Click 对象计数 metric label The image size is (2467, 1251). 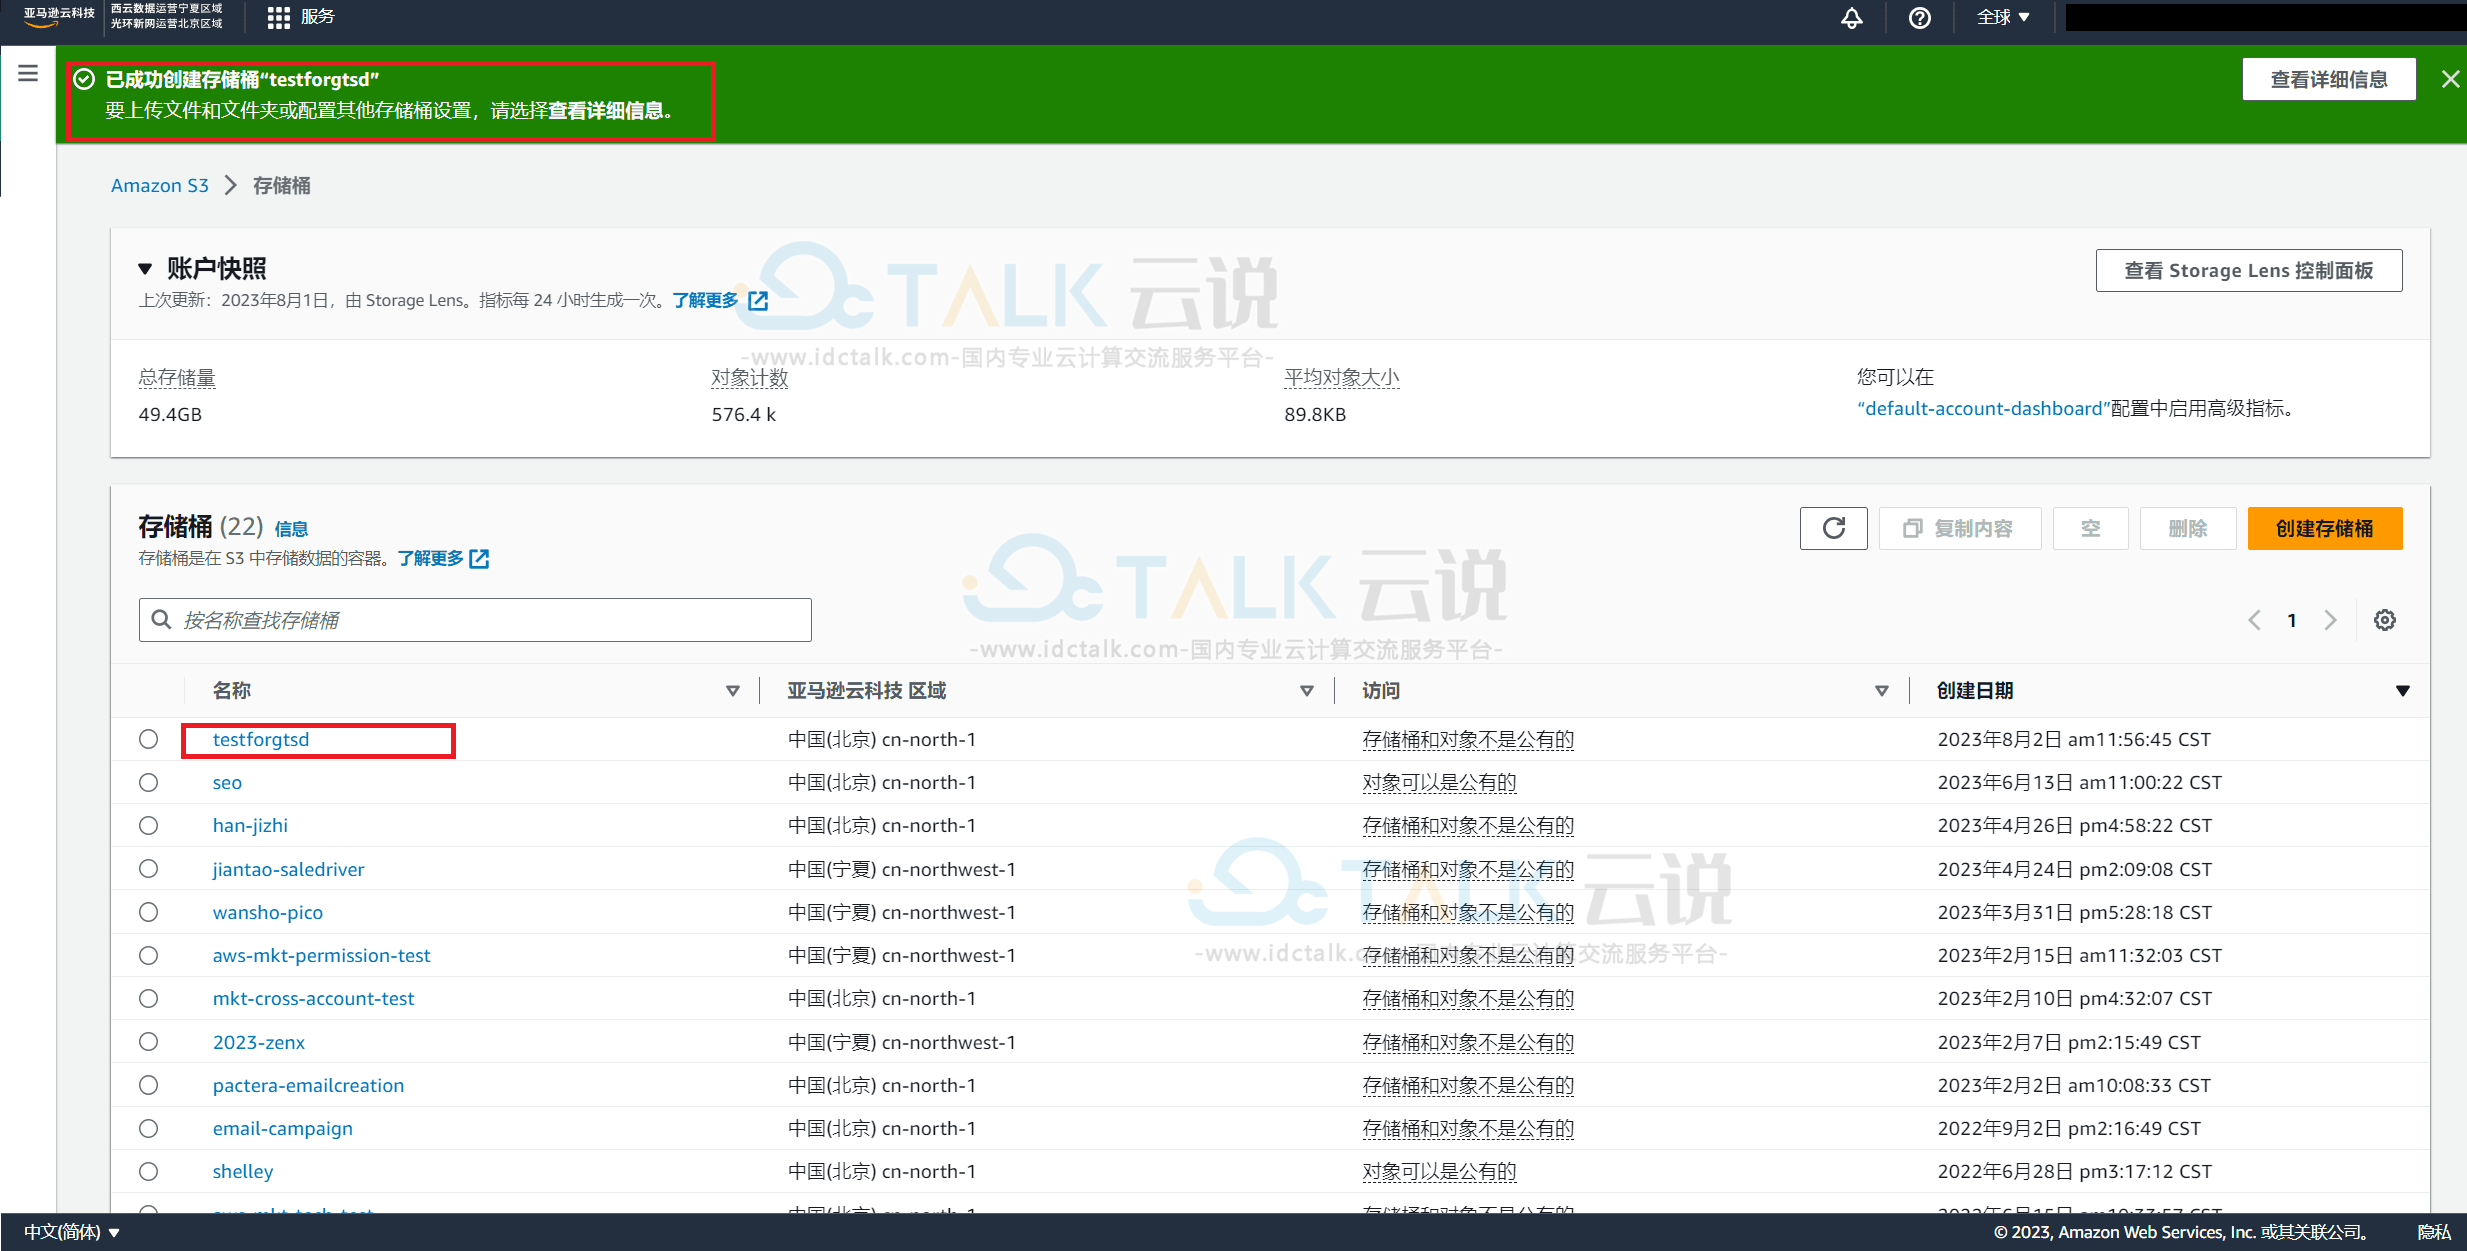click(750, 378)
